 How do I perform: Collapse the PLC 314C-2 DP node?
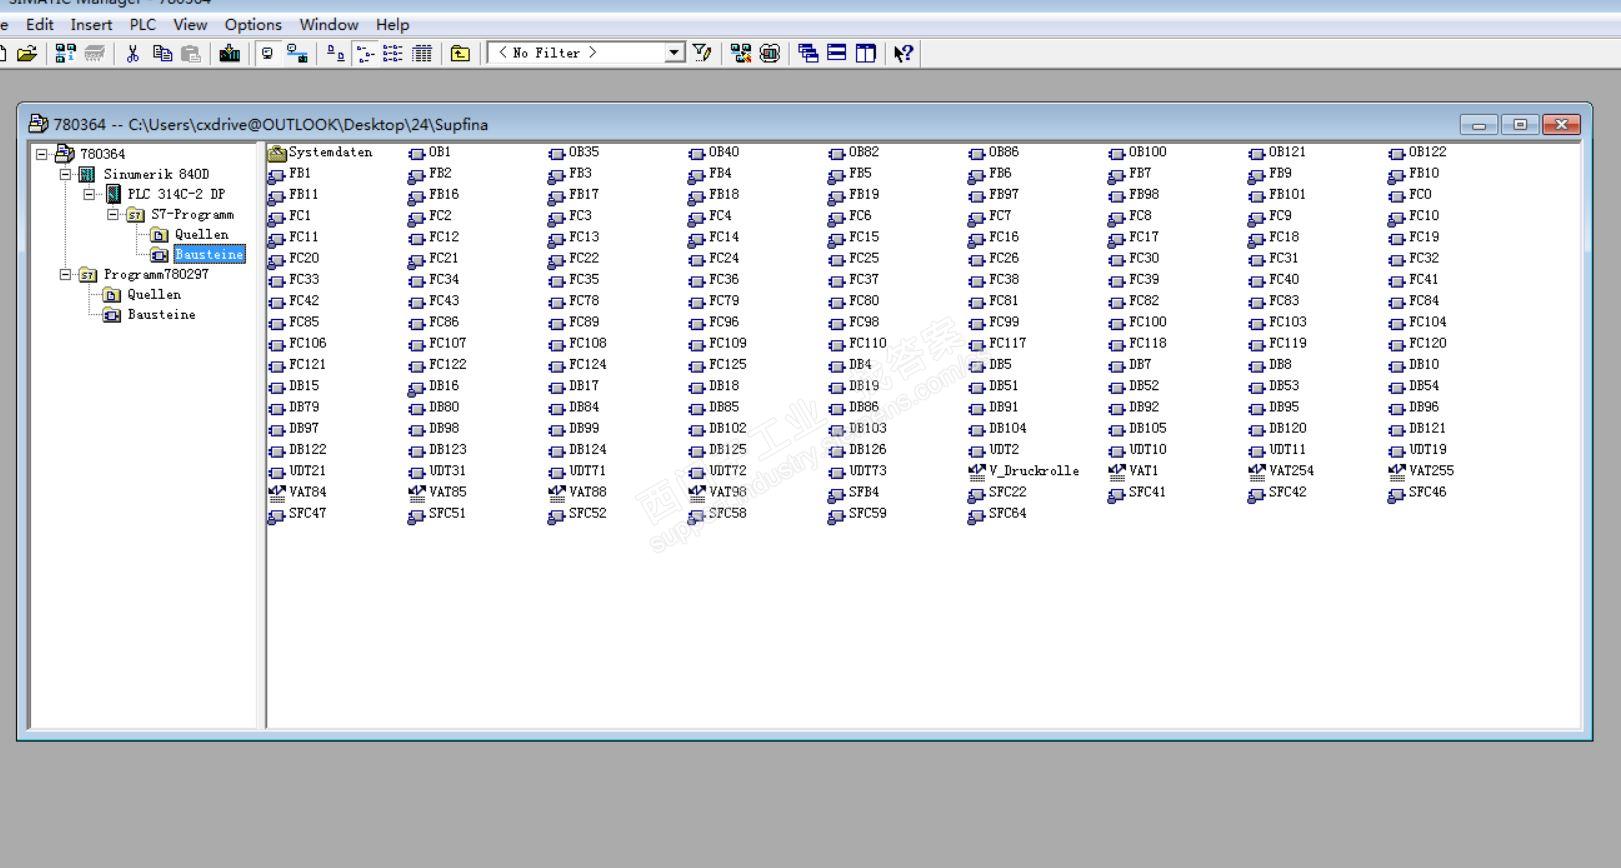(90, 194)
